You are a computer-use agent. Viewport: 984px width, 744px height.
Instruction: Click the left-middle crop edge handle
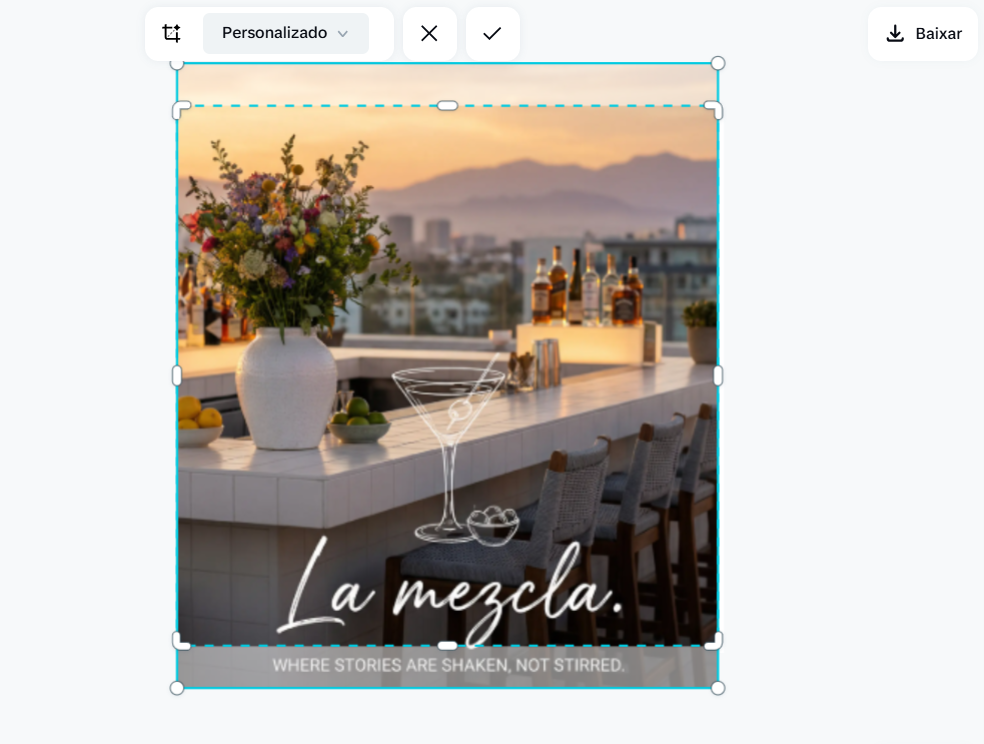[177, 376]
